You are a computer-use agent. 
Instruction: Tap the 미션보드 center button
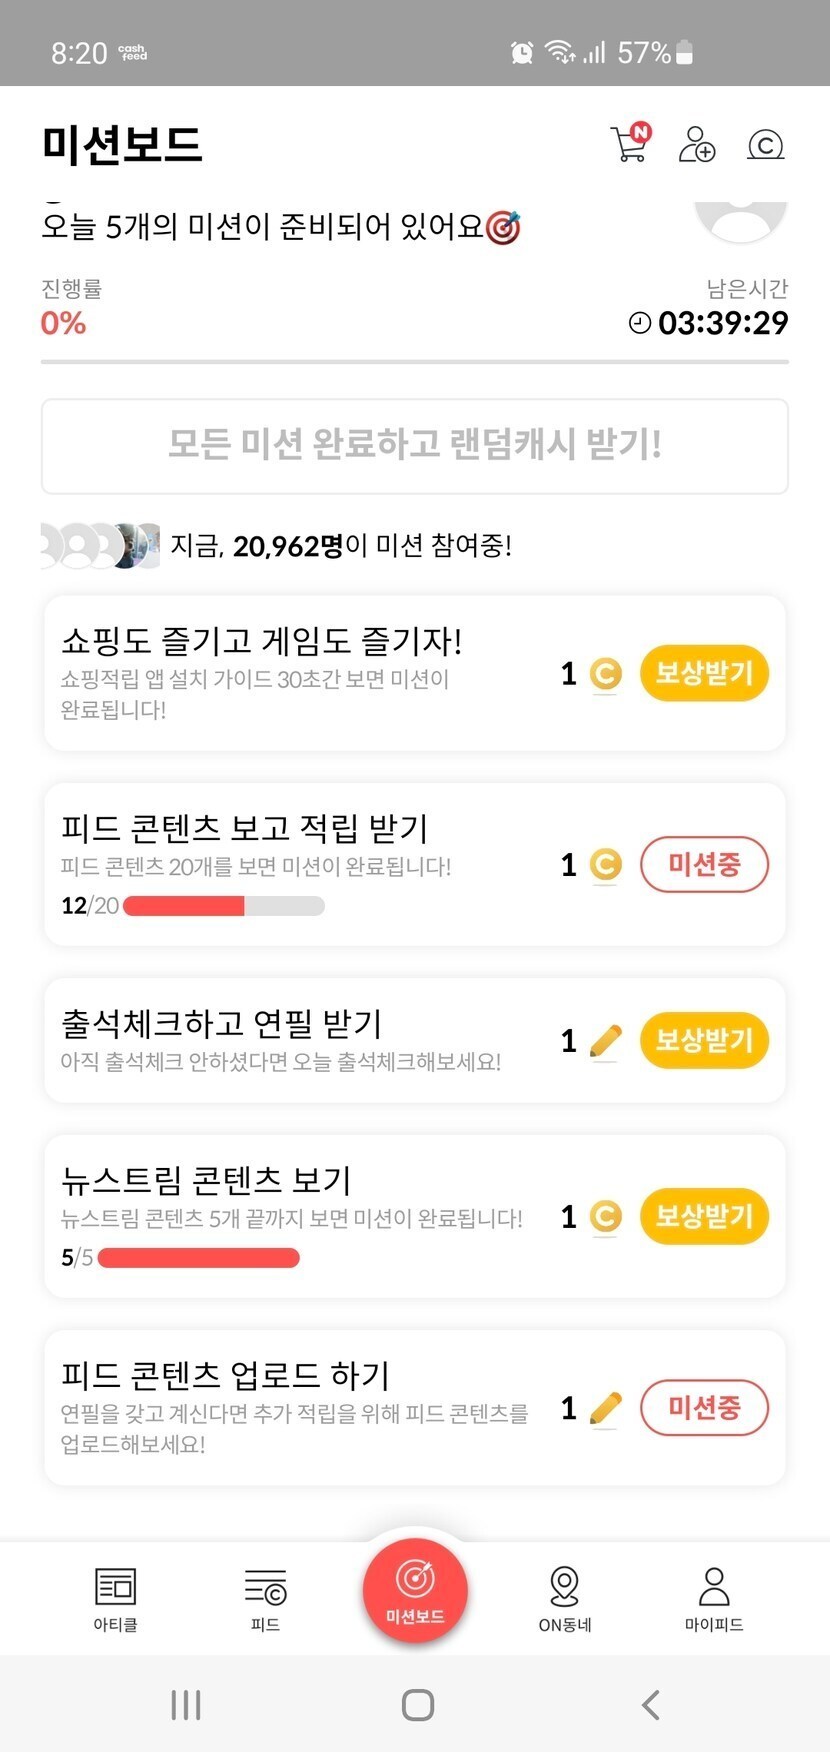(x=415, y=1591)
